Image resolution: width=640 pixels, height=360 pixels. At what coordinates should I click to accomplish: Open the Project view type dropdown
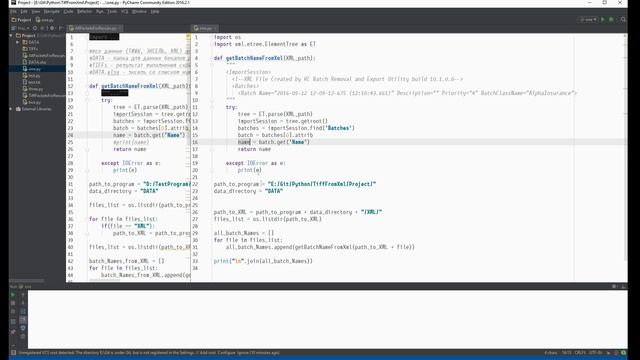pyautogui.click(x=20, y=28)
